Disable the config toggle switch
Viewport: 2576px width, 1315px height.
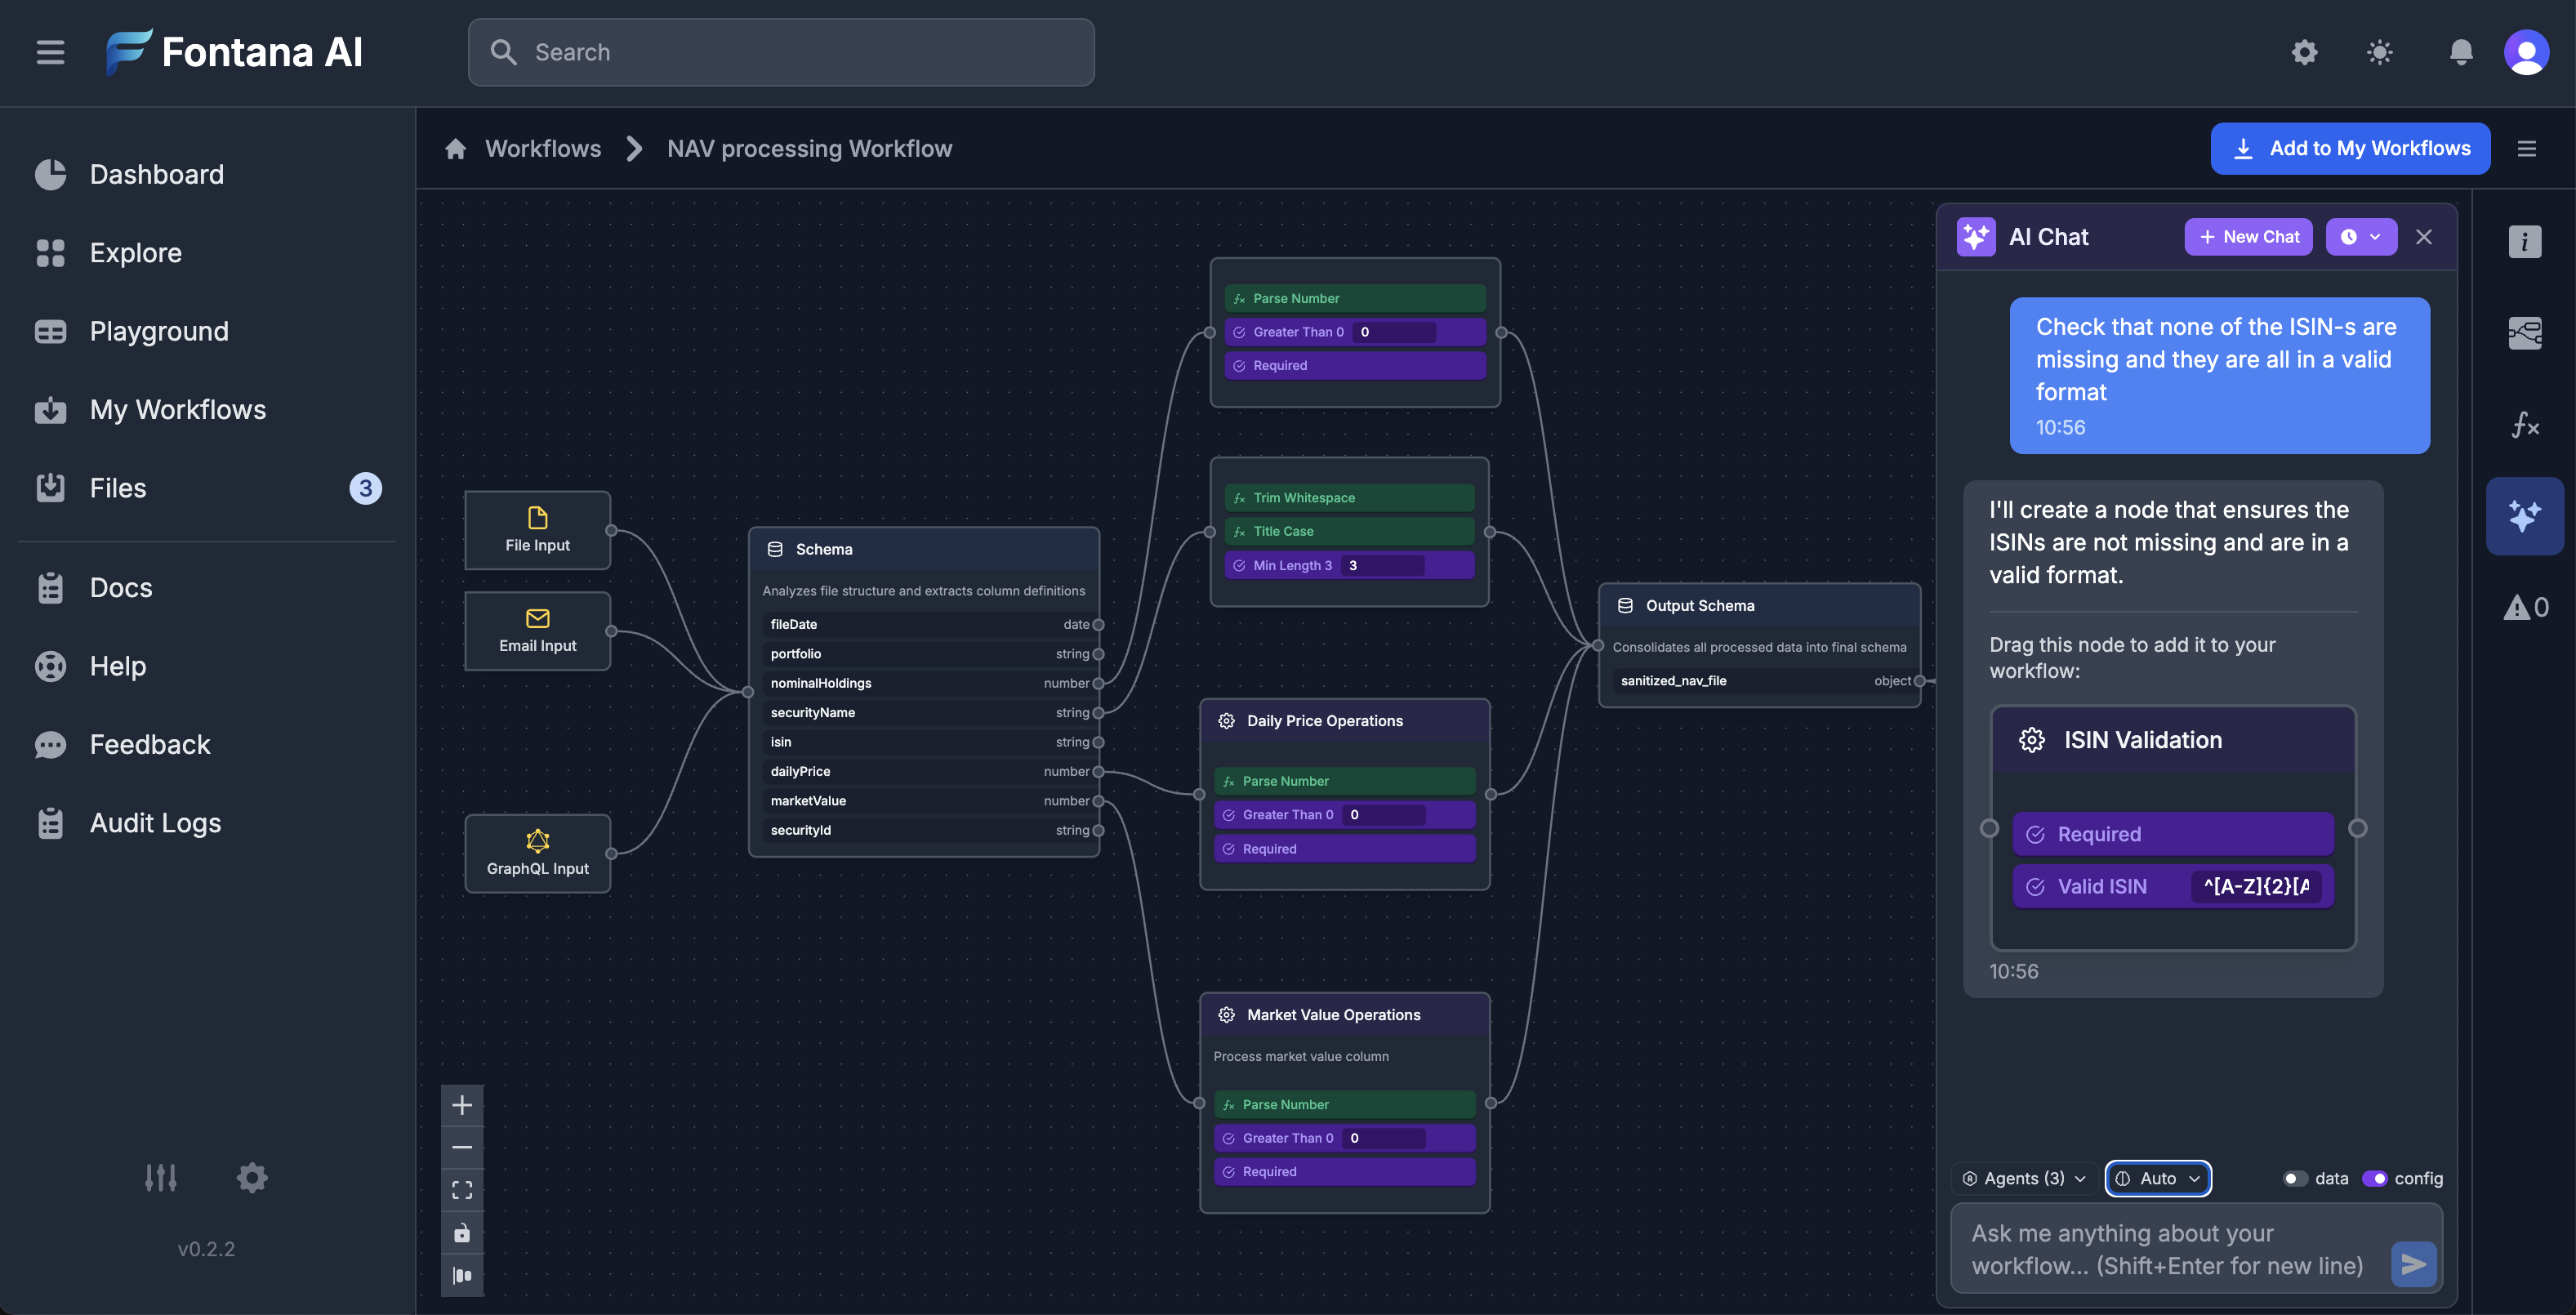coord(2374,1178)
